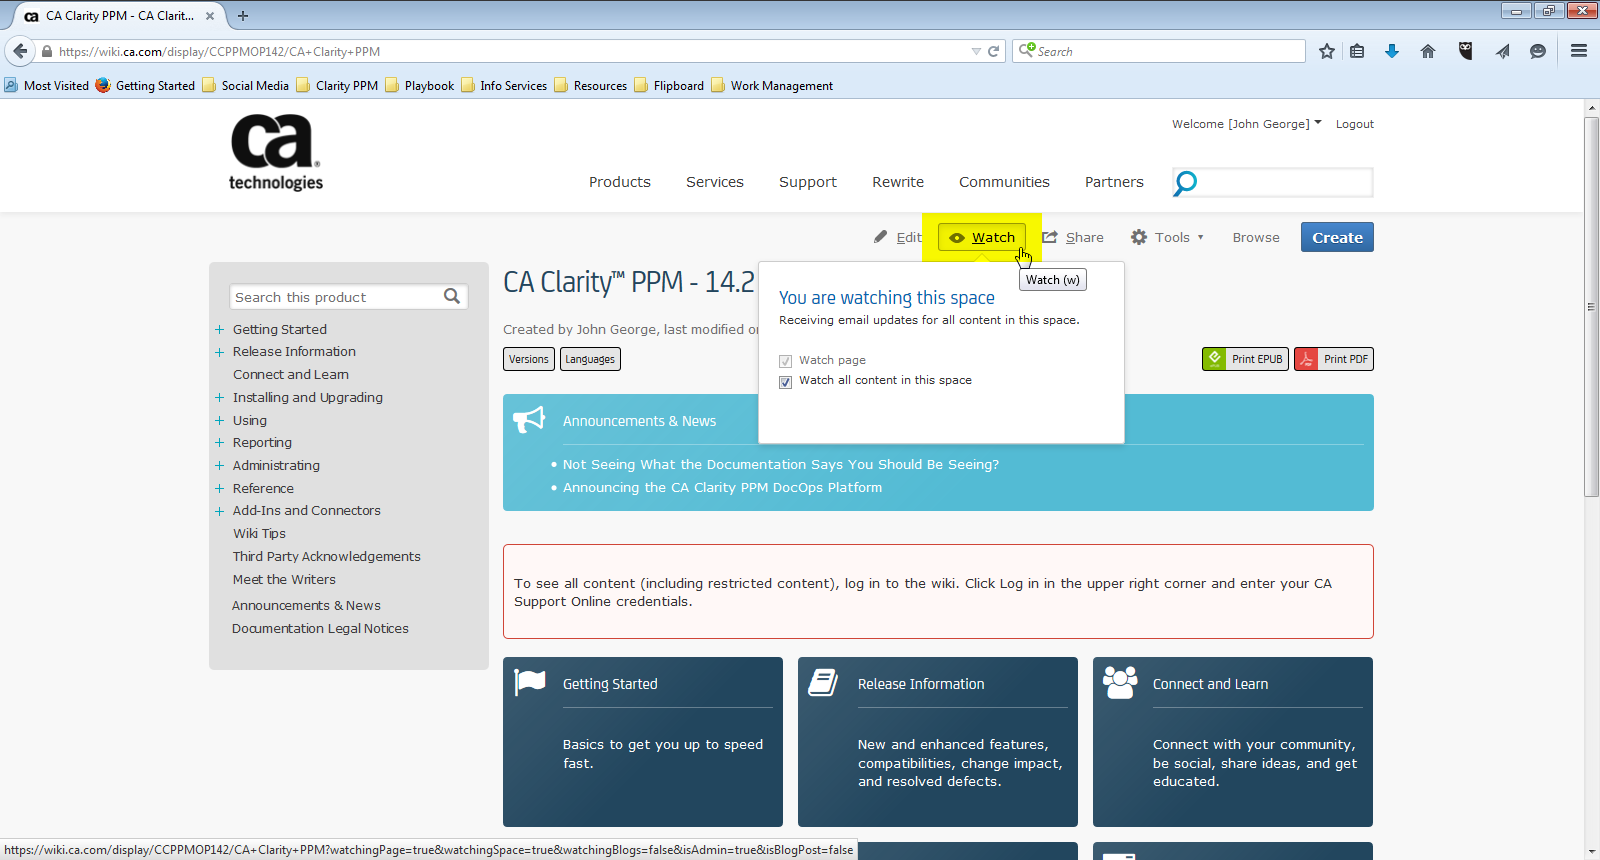Open a new browser tab
Screen dimensions: 1600x860
(x=243, y=15)
